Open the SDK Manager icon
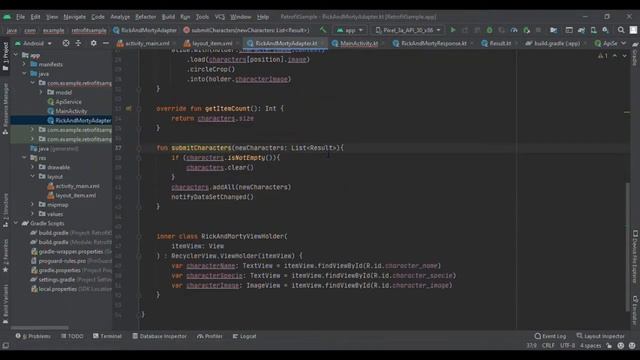Image resolution: width=640 pixels, height=360 pixels. click(605, 30)
